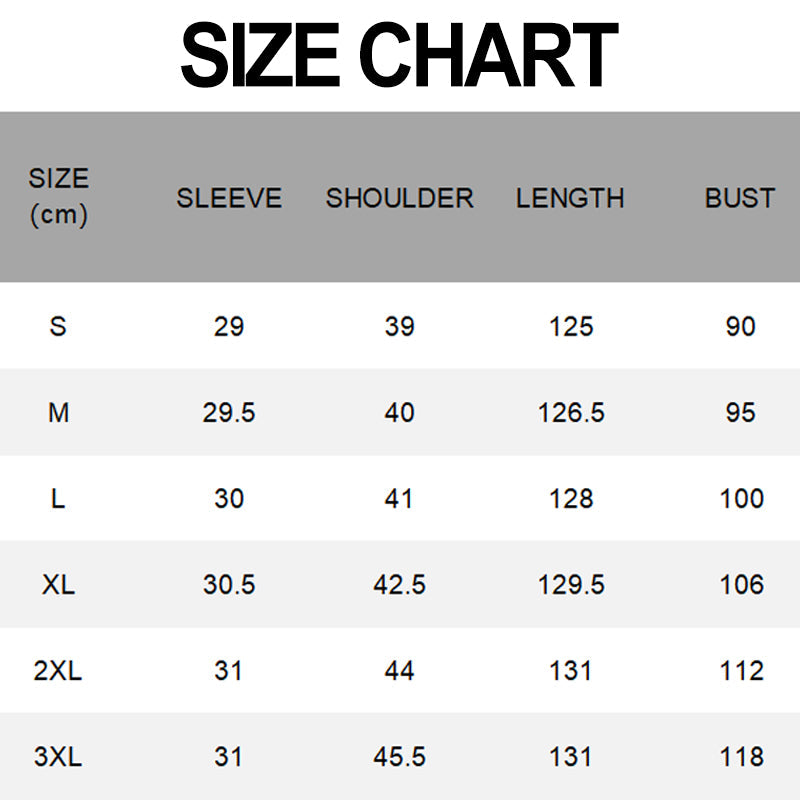Screen dimensions: 800x800
Task: Select bust value 106 for size XL
Action: tap(741, 584)
